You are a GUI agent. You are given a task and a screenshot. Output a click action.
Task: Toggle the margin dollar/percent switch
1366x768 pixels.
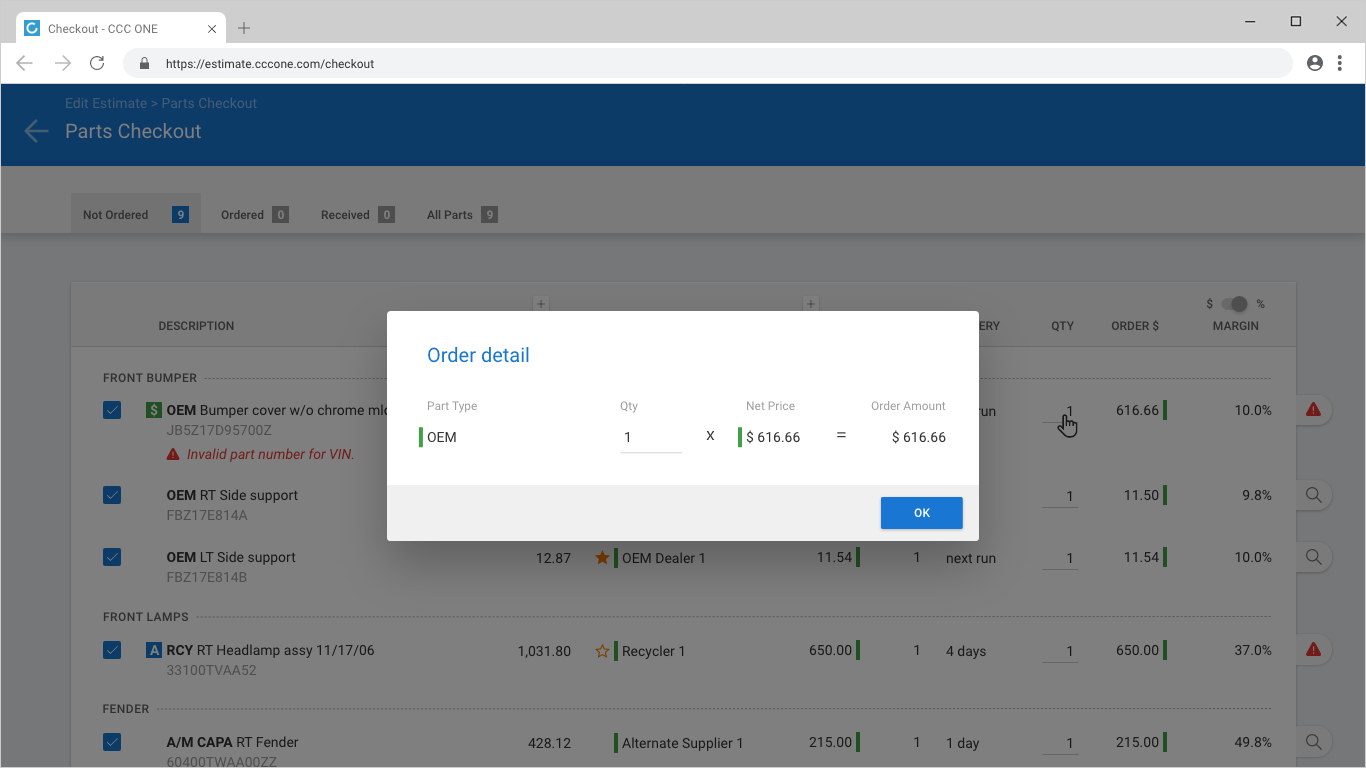click(x=1236, y=304)
